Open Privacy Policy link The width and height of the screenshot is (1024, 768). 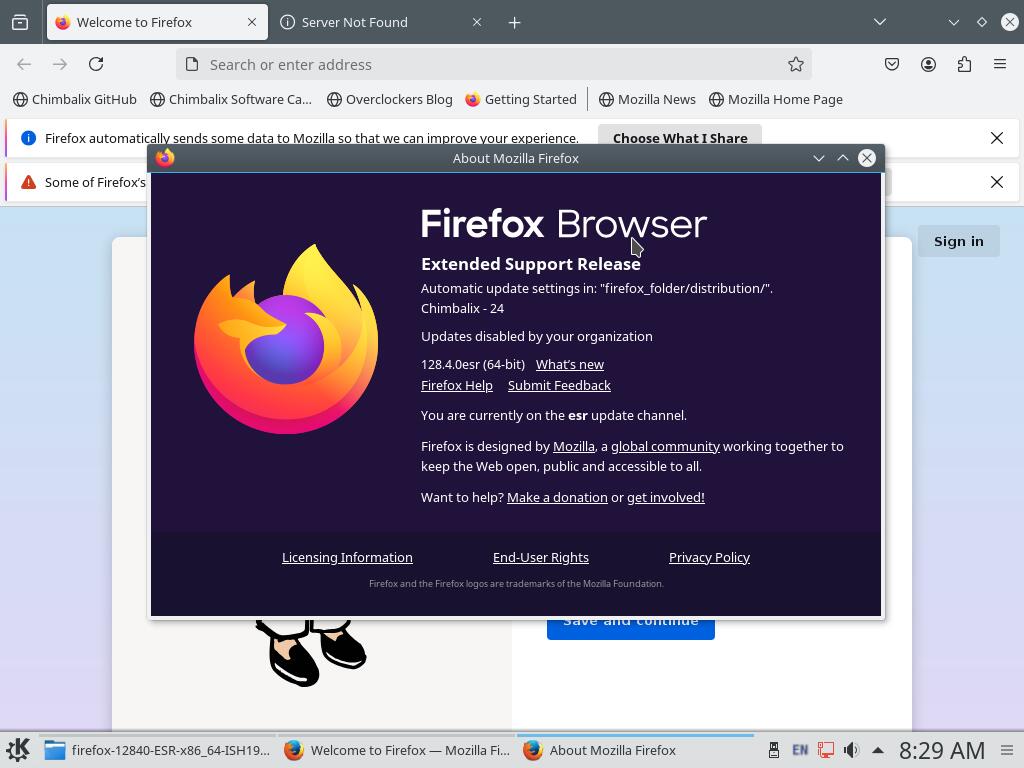[709, 557]
